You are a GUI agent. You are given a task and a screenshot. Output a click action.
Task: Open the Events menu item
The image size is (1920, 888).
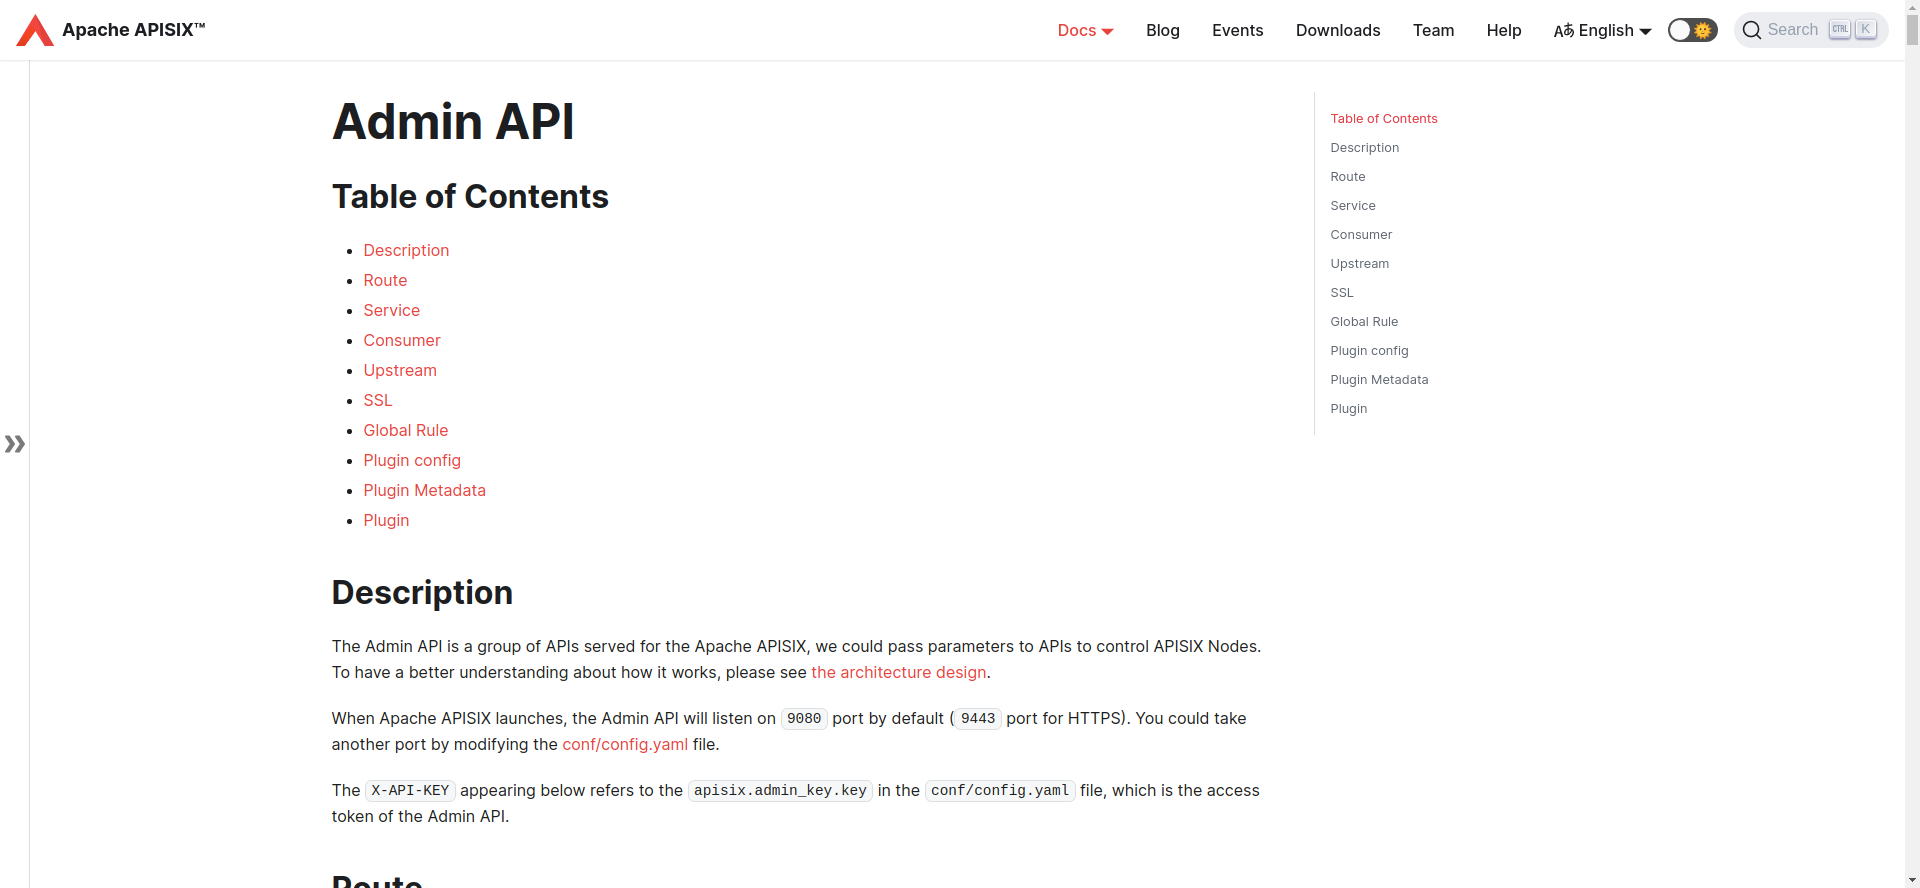click(1238, 30)
